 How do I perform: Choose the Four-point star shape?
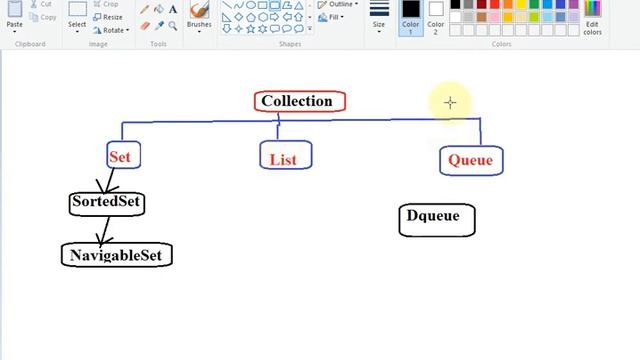(239, 29)
